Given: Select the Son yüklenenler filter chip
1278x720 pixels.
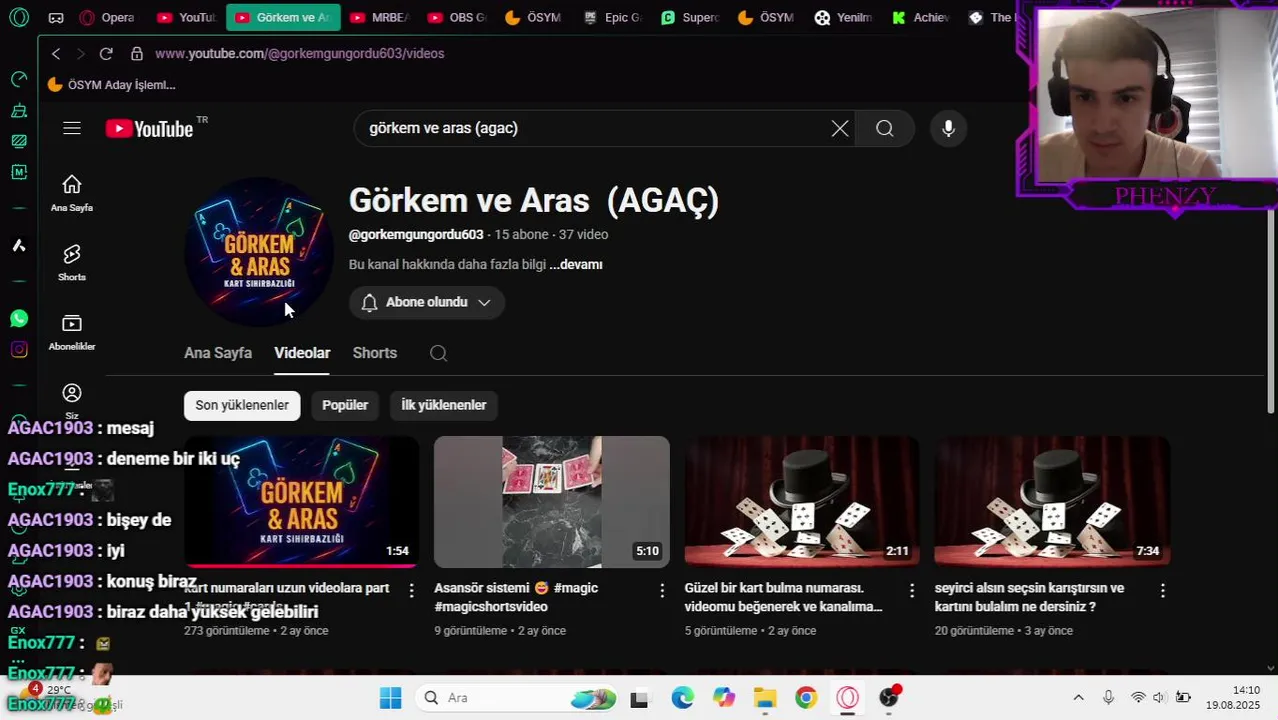Looking at the screenshot, I should tap(242, 405).
